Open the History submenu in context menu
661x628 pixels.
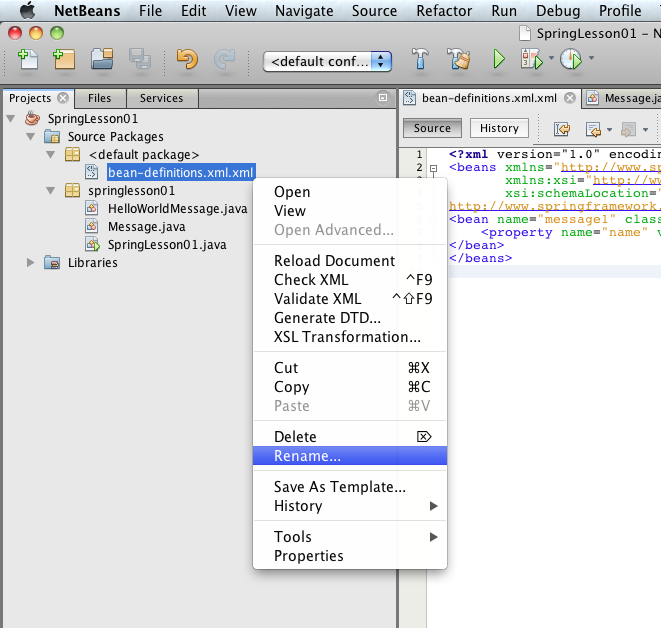point(350,506)
